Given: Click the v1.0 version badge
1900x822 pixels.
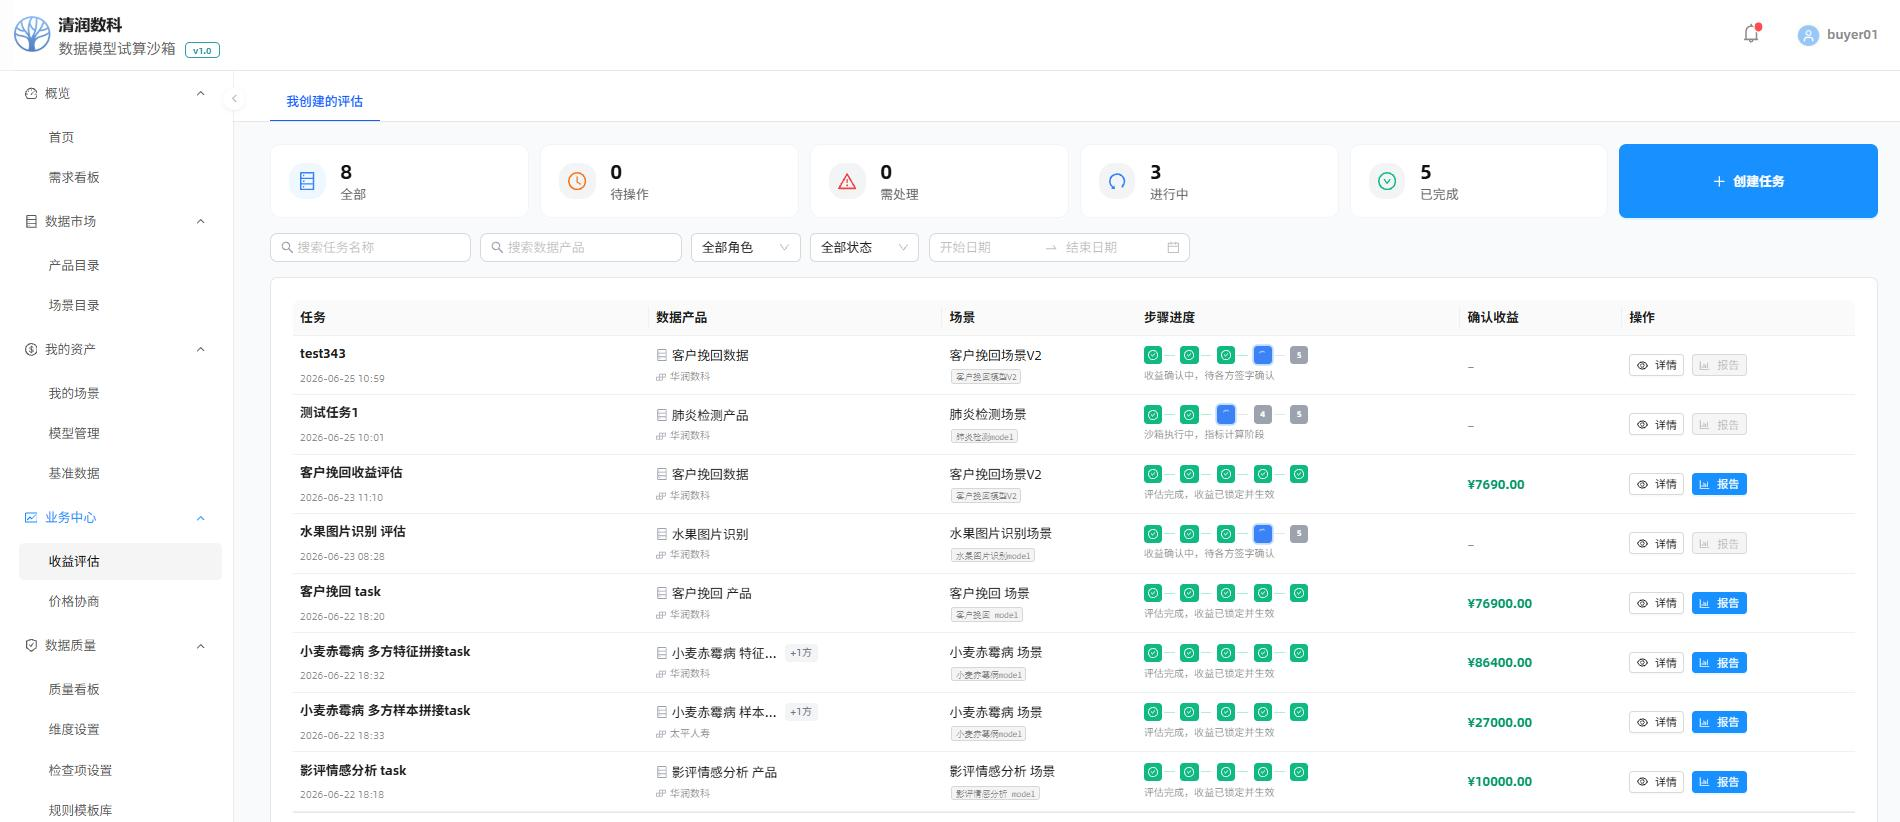Looking at the screenshot, I should point(202,50).
